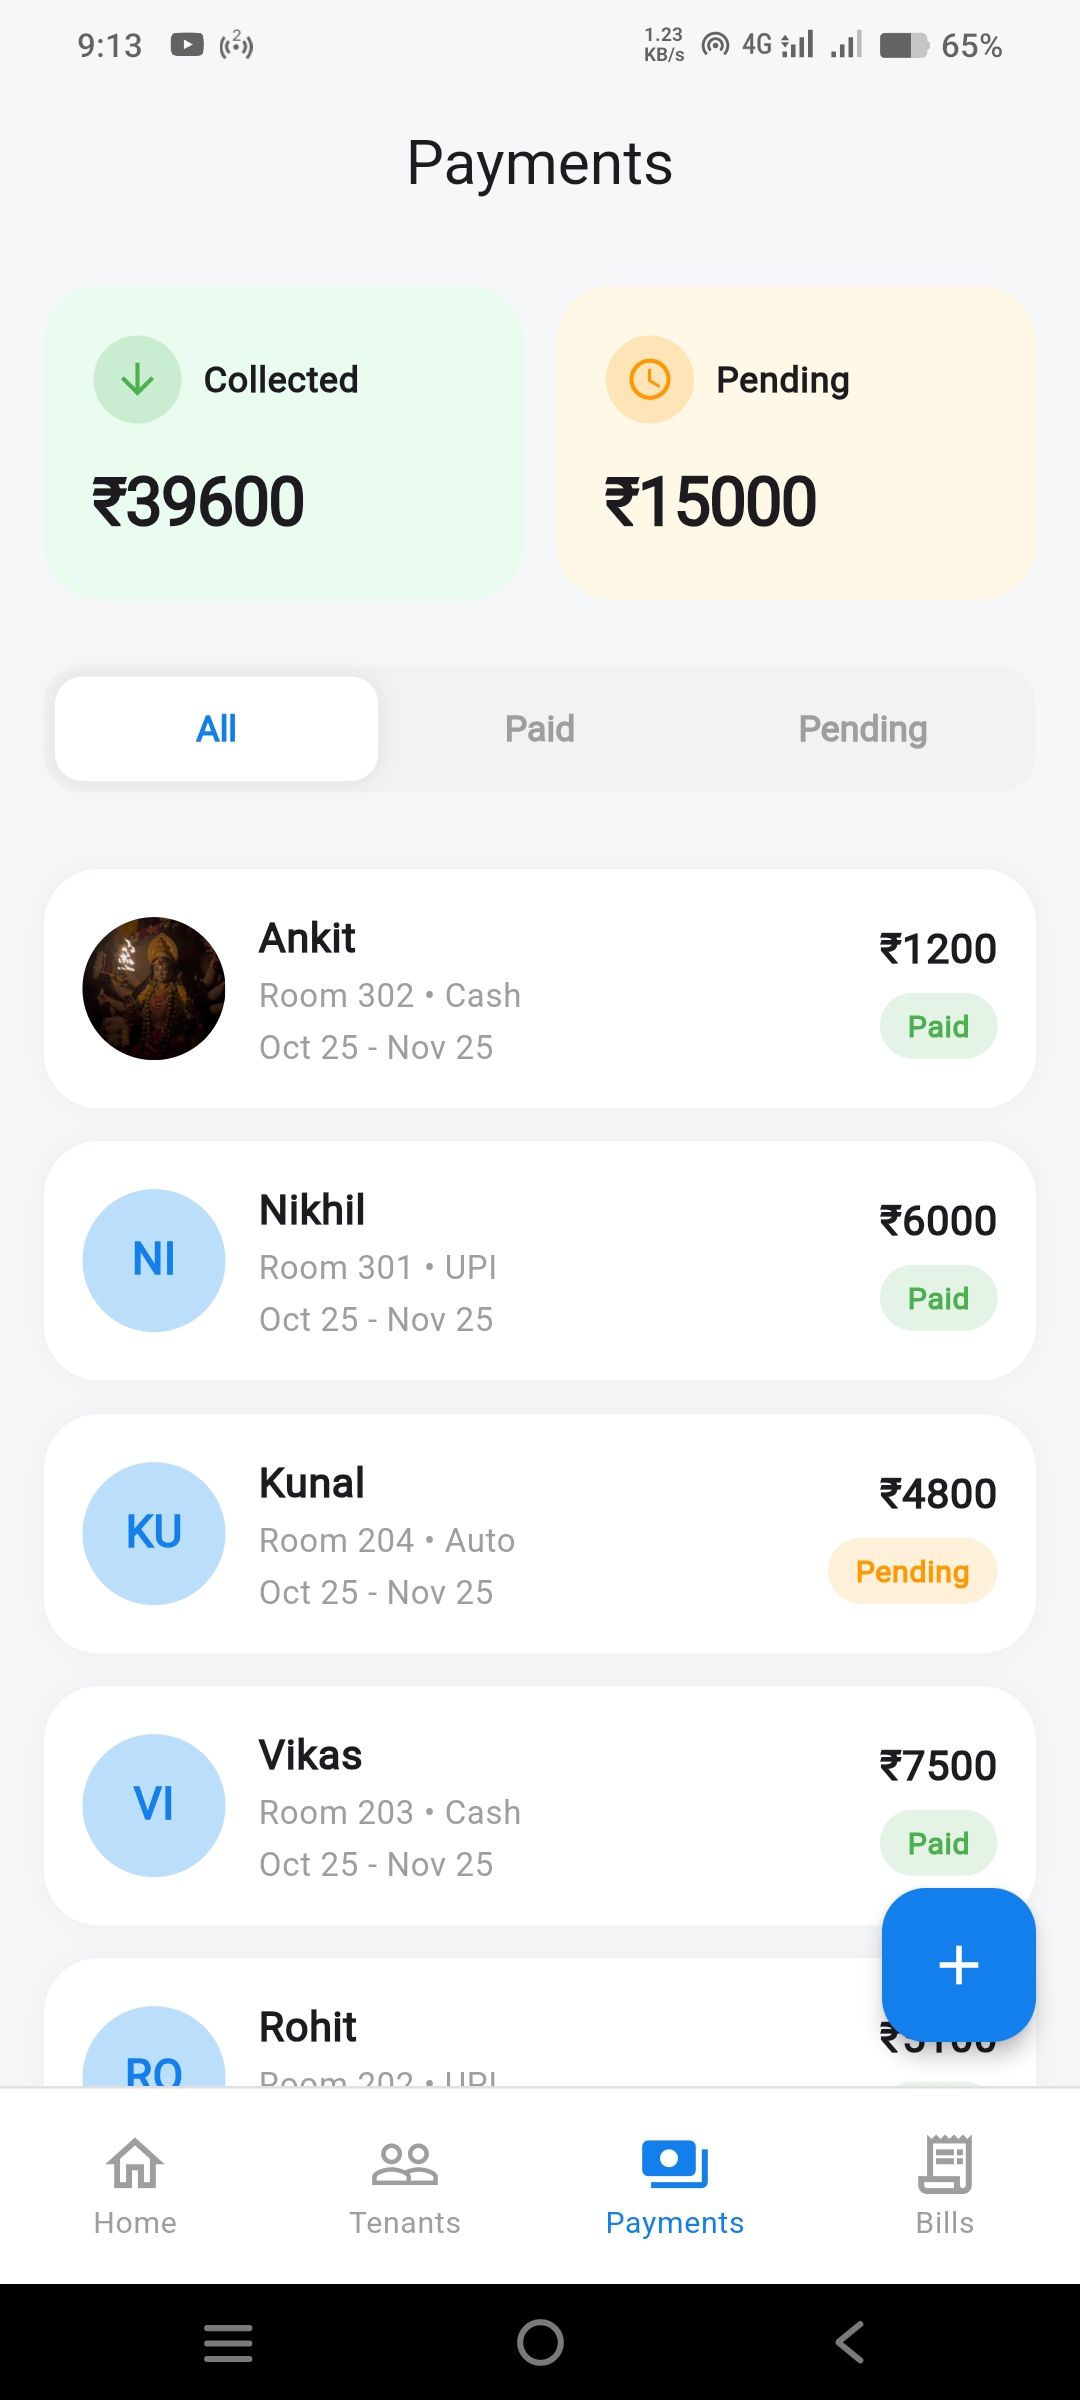Open the Pending ₹15000 summary card

(796, 443)
